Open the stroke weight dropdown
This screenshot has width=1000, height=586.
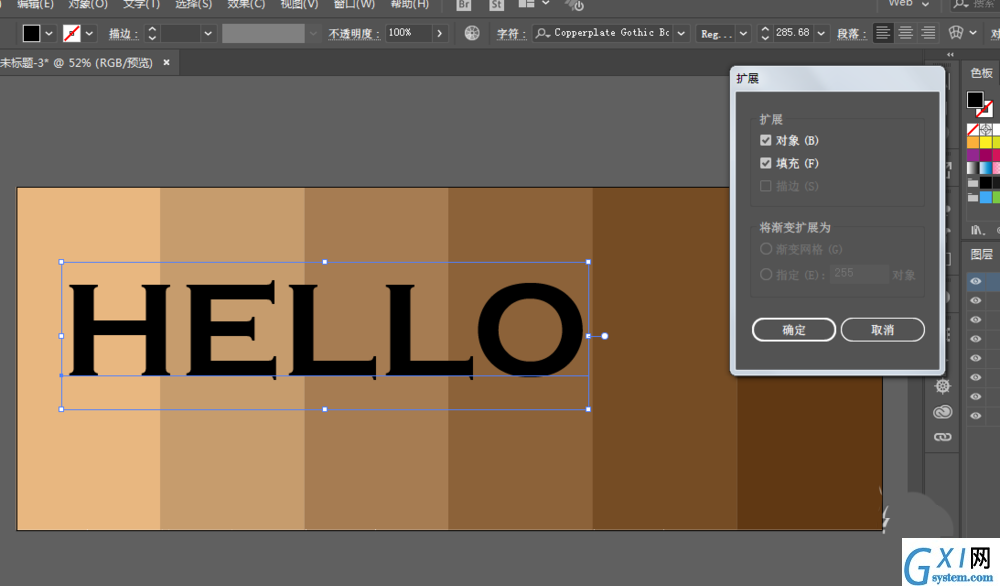click(208, 33)
